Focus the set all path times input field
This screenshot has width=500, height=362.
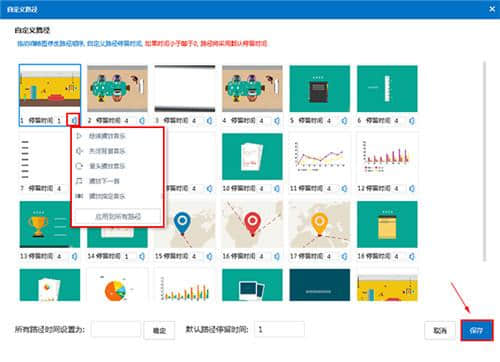pyautogui.click(x=116, y=329)
